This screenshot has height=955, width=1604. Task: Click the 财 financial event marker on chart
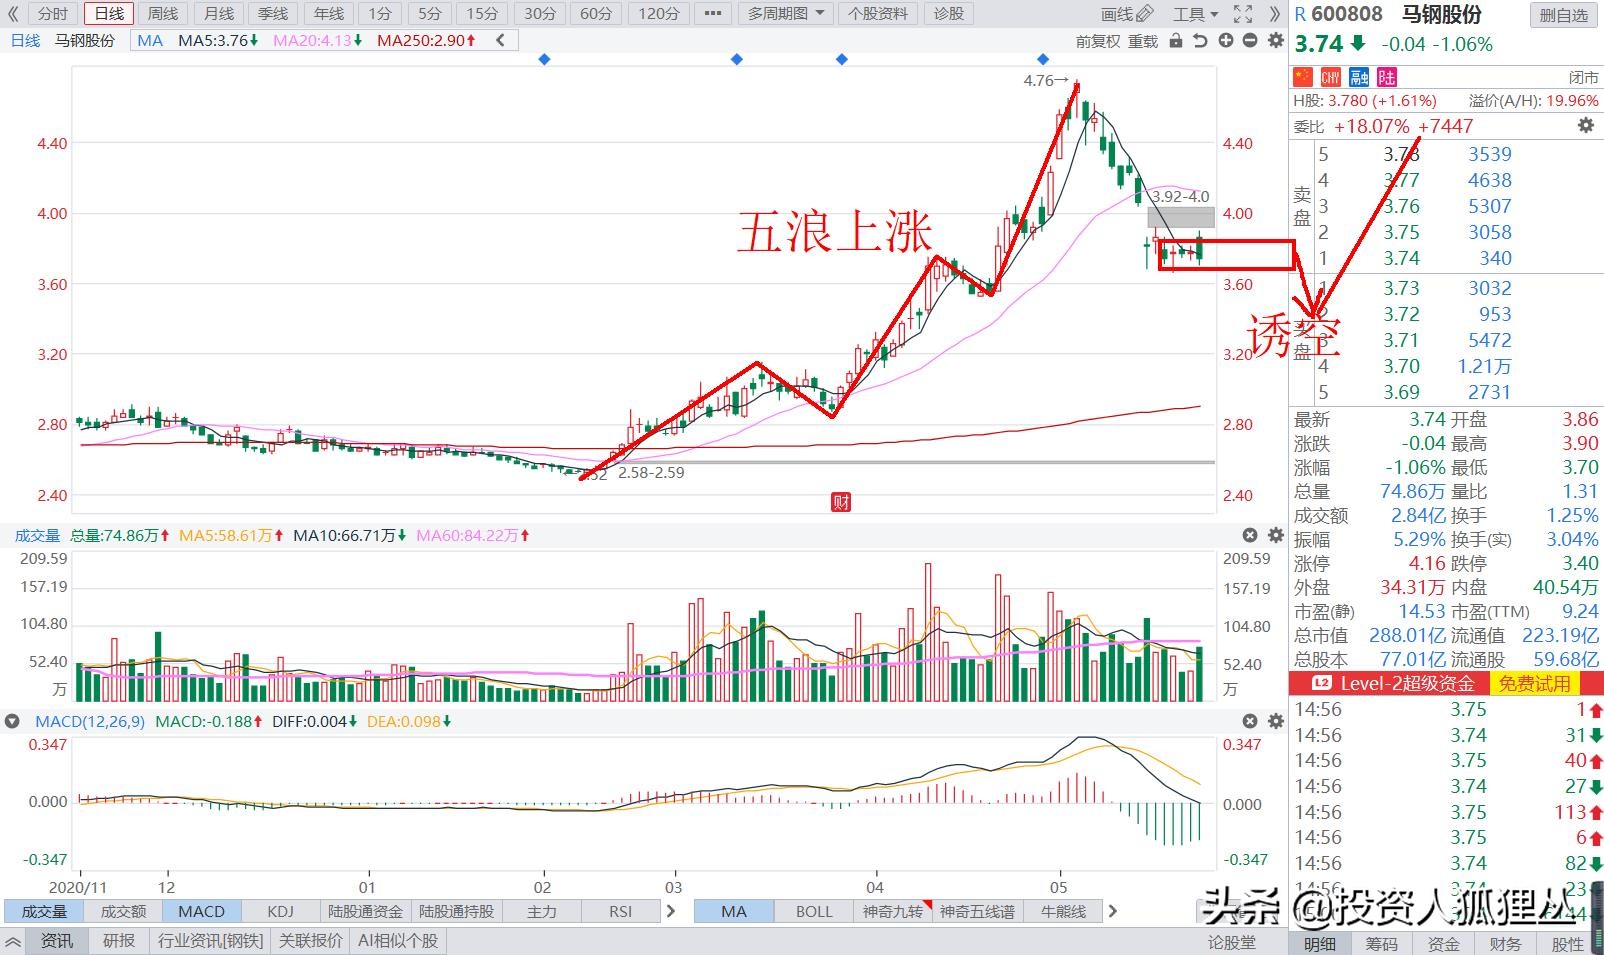pyautogui.click(x=841, y=502)
